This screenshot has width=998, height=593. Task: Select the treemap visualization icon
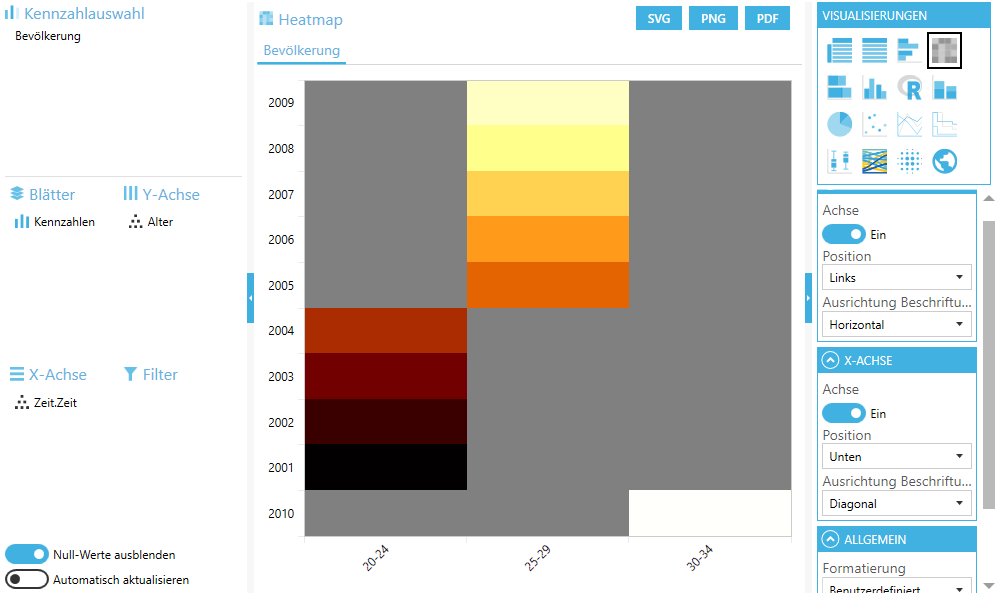839,87
